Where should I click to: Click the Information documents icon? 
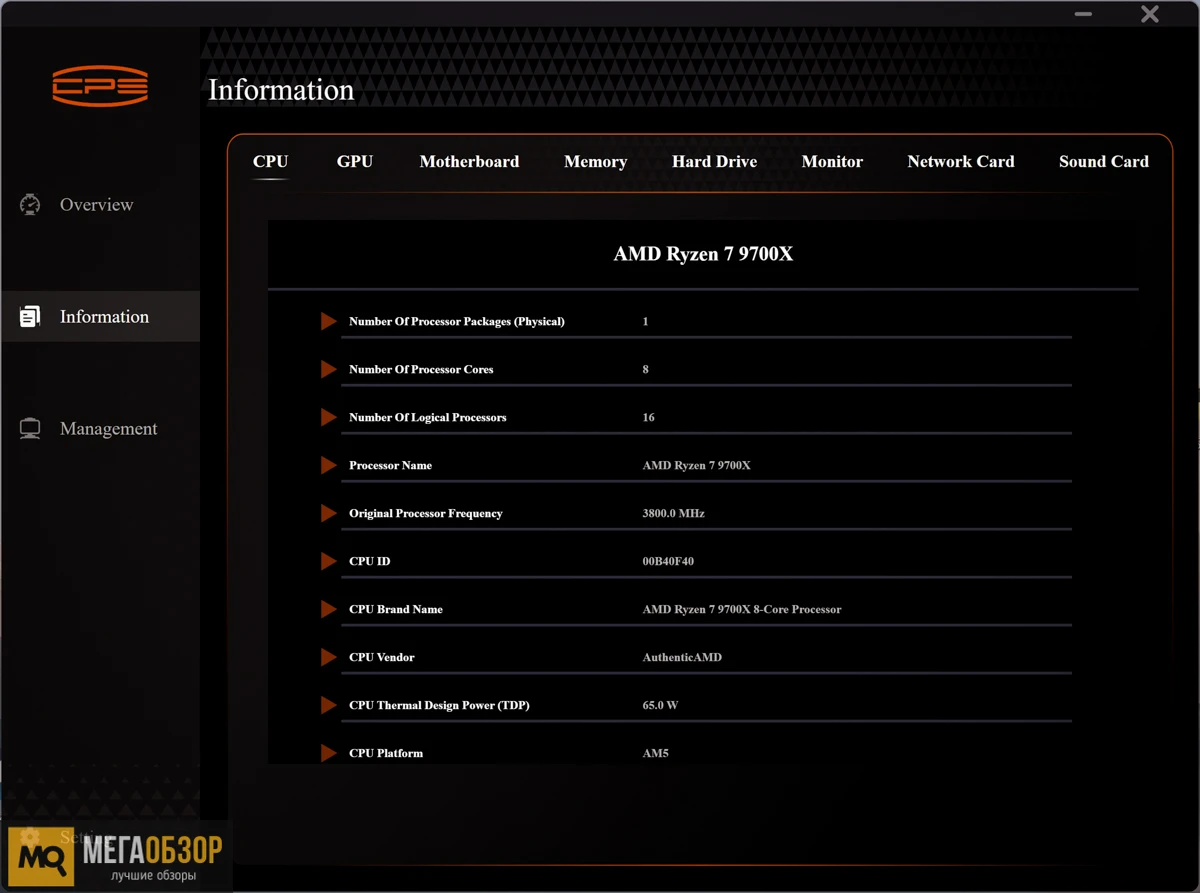(x=30, y=317)
